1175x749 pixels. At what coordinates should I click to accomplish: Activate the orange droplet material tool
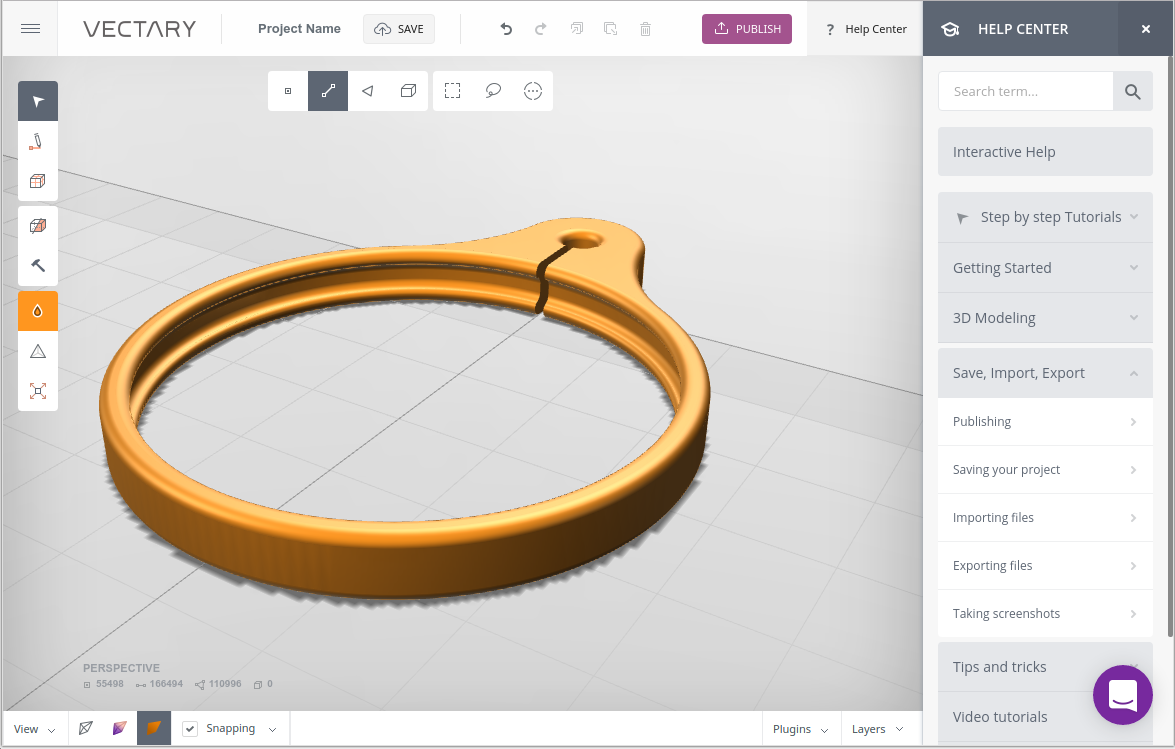[38, 311]
